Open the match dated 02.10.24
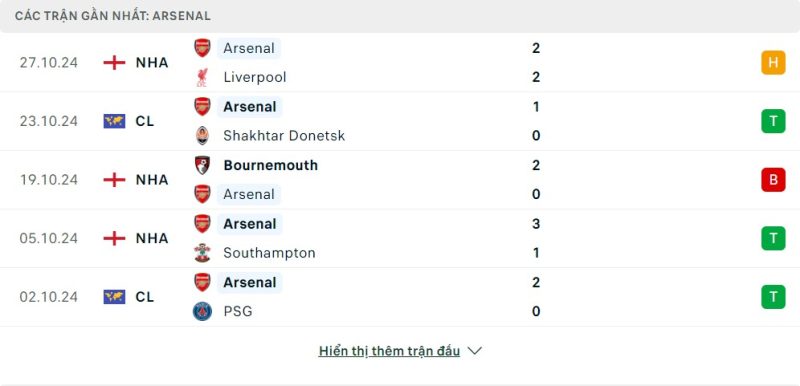800x386 pixels. pyautogui.click(x=400, y=297)
